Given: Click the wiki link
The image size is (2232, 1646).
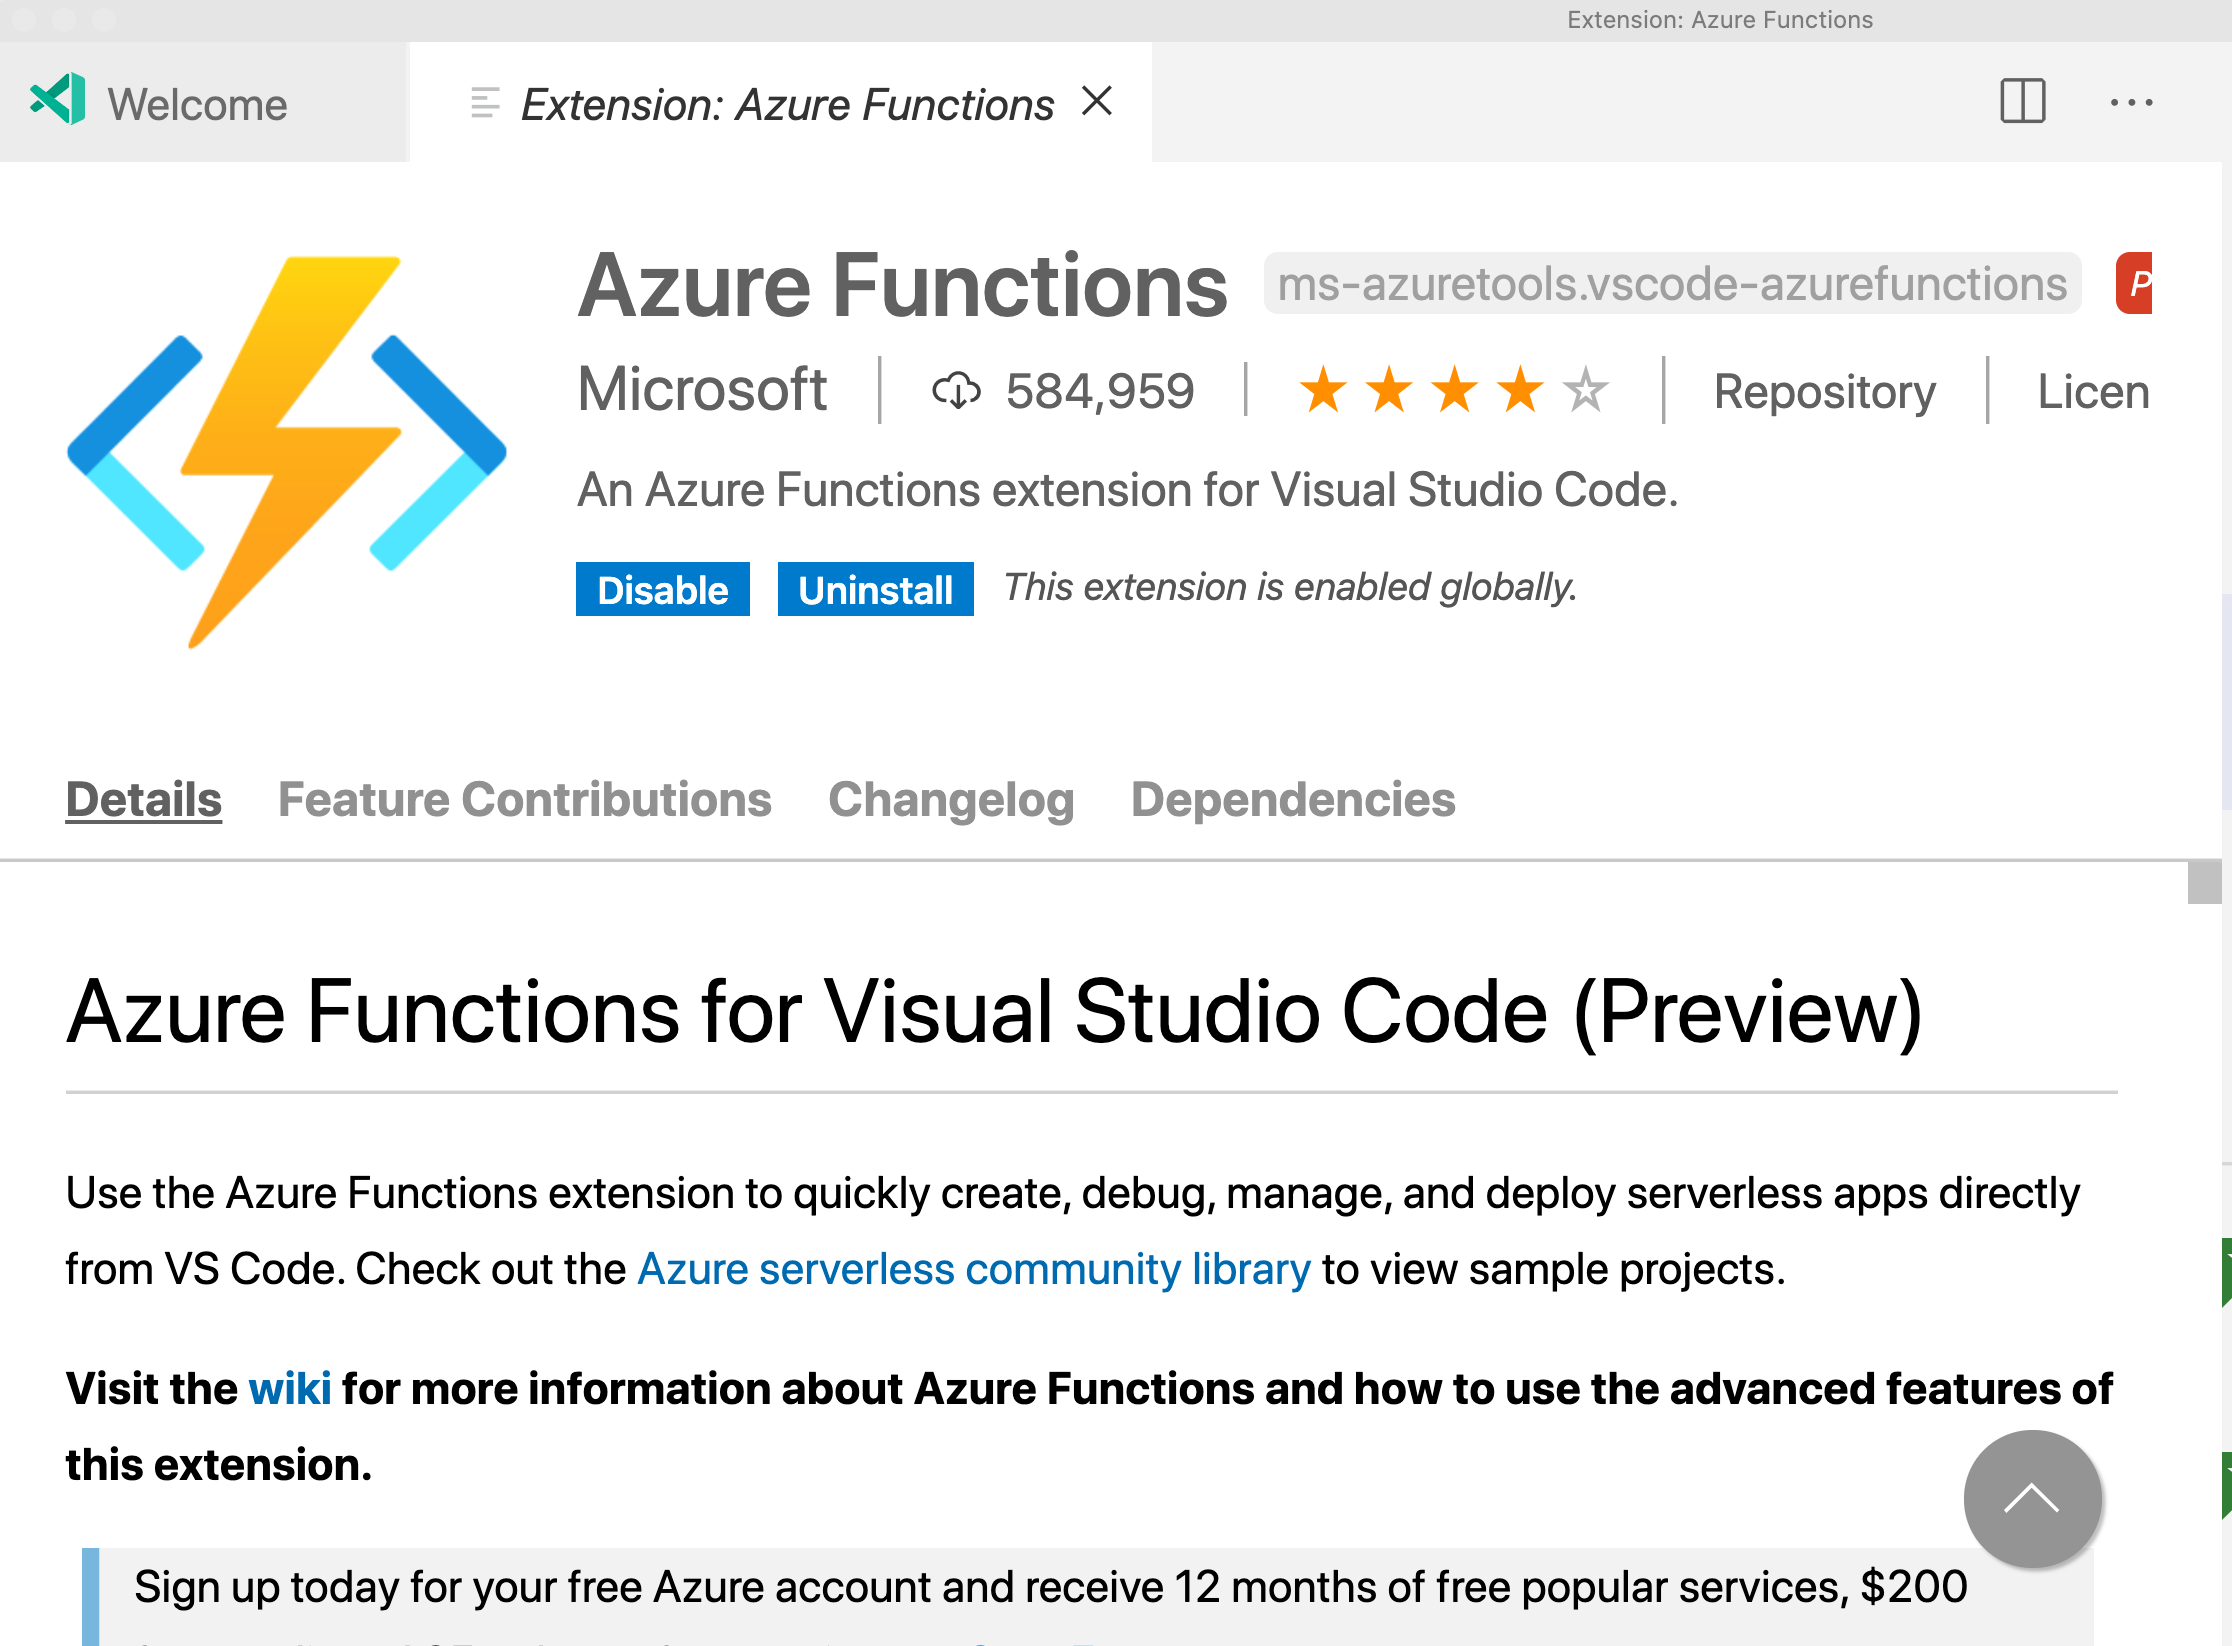Looking at the screenshot, I should (290, 1388).
